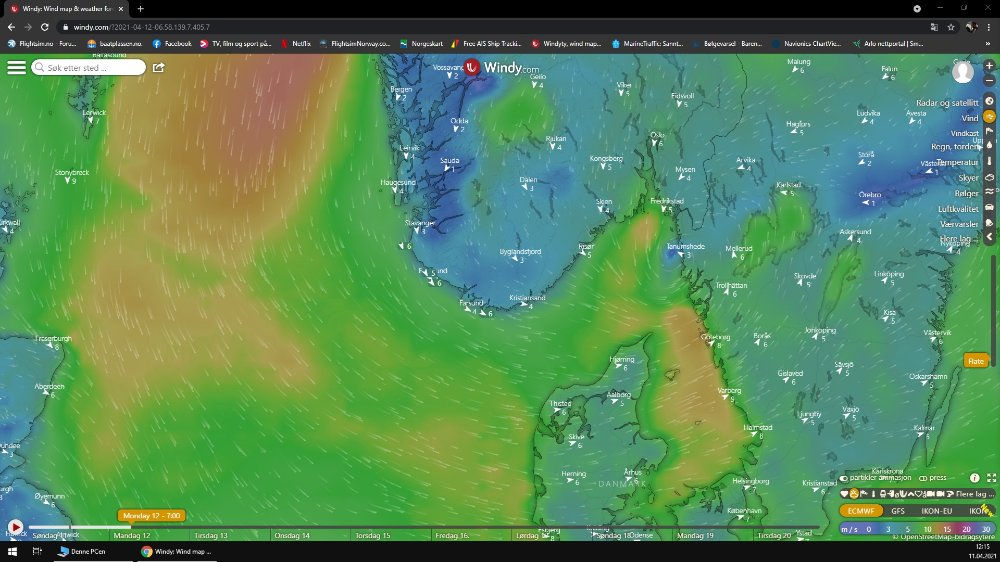Click the windy.com address bar
Viewport: 1000px width, 562px height.
pos(491,27)
